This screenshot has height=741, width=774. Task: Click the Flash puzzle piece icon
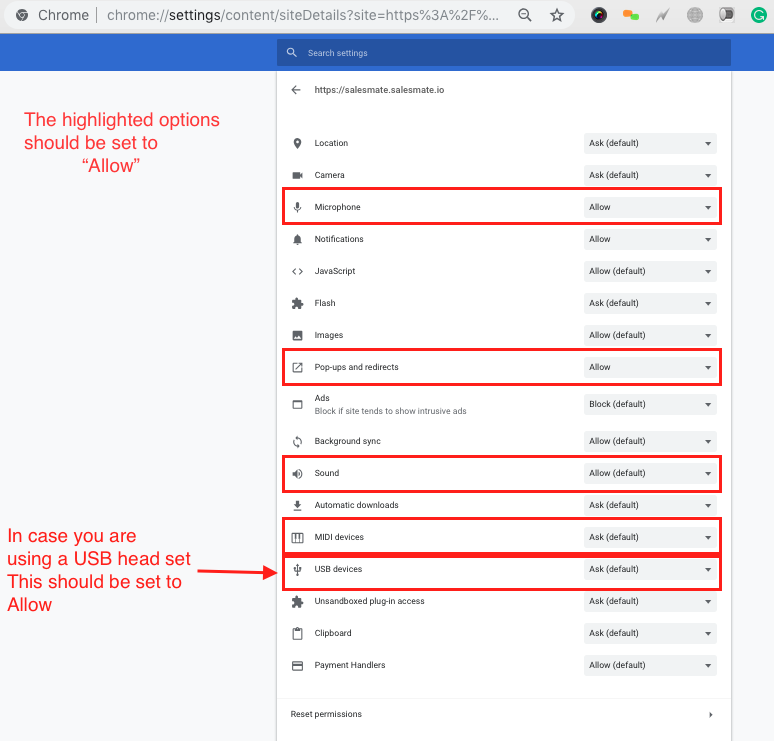(297, 303)
